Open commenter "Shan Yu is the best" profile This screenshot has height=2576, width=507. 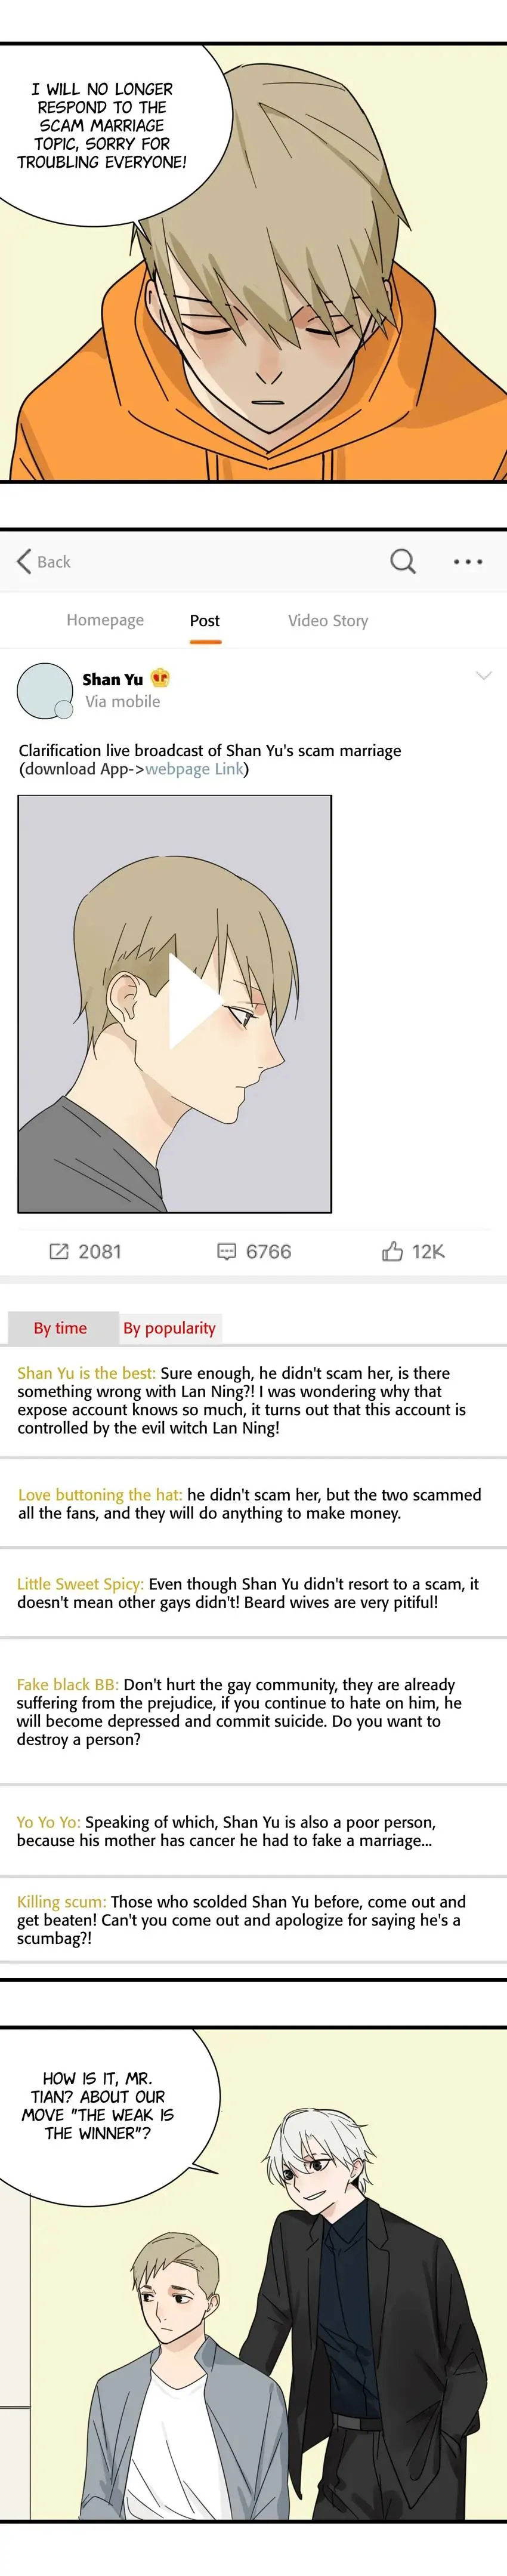pyautogui.click(x=86, y=1373)
